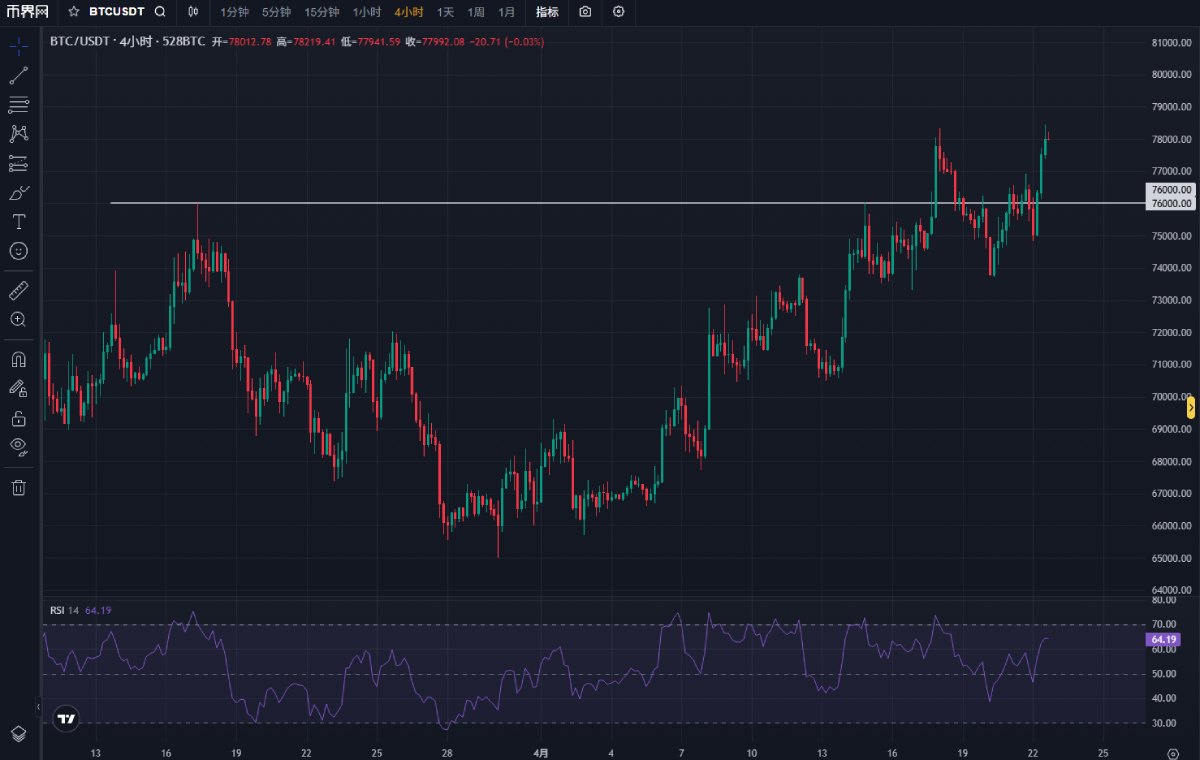Click the -20.71 (-0.03%) change value
Image resolution: width=1200 pixels, height=760 pixels.
pos(507,42)
